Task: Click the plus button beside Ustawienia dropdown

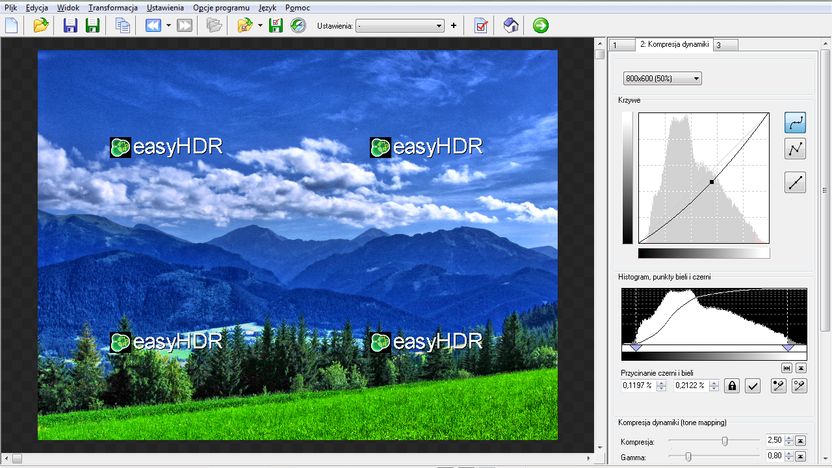Action: [x=454, y=25]
